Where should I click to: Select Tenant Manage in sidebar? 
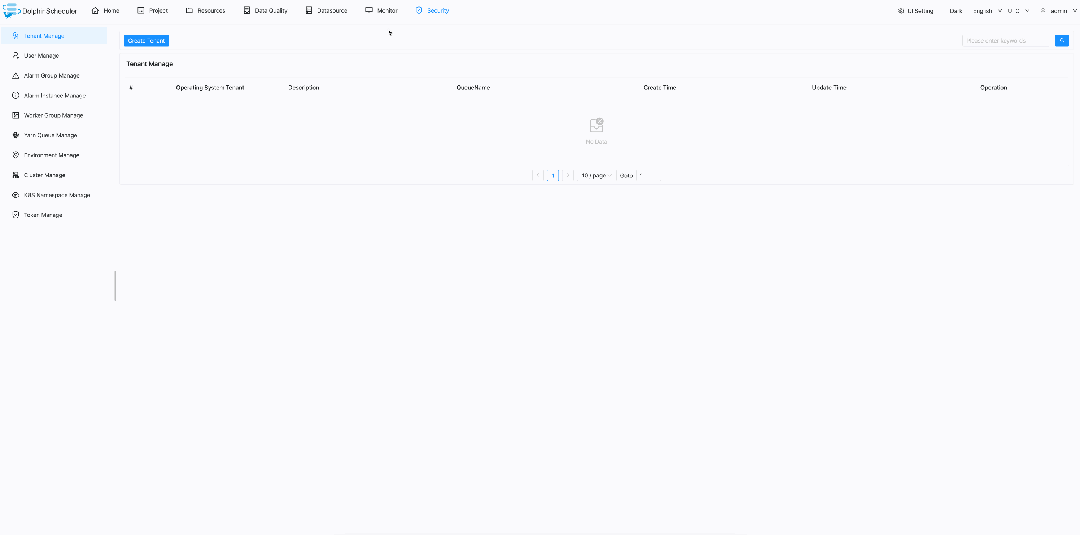pos(54,36)
